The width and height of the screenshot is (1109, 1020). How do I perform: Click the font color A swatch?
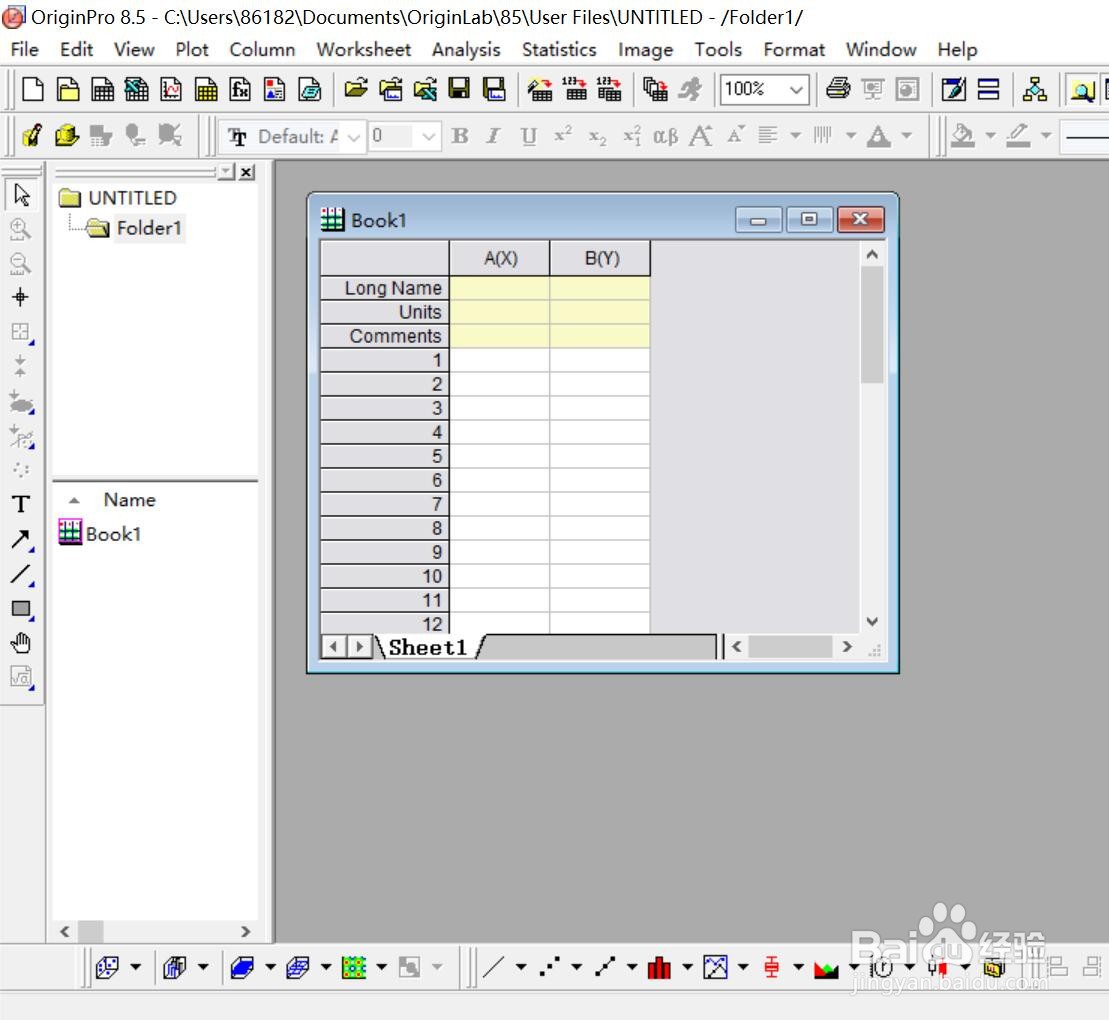pos(878,135)
